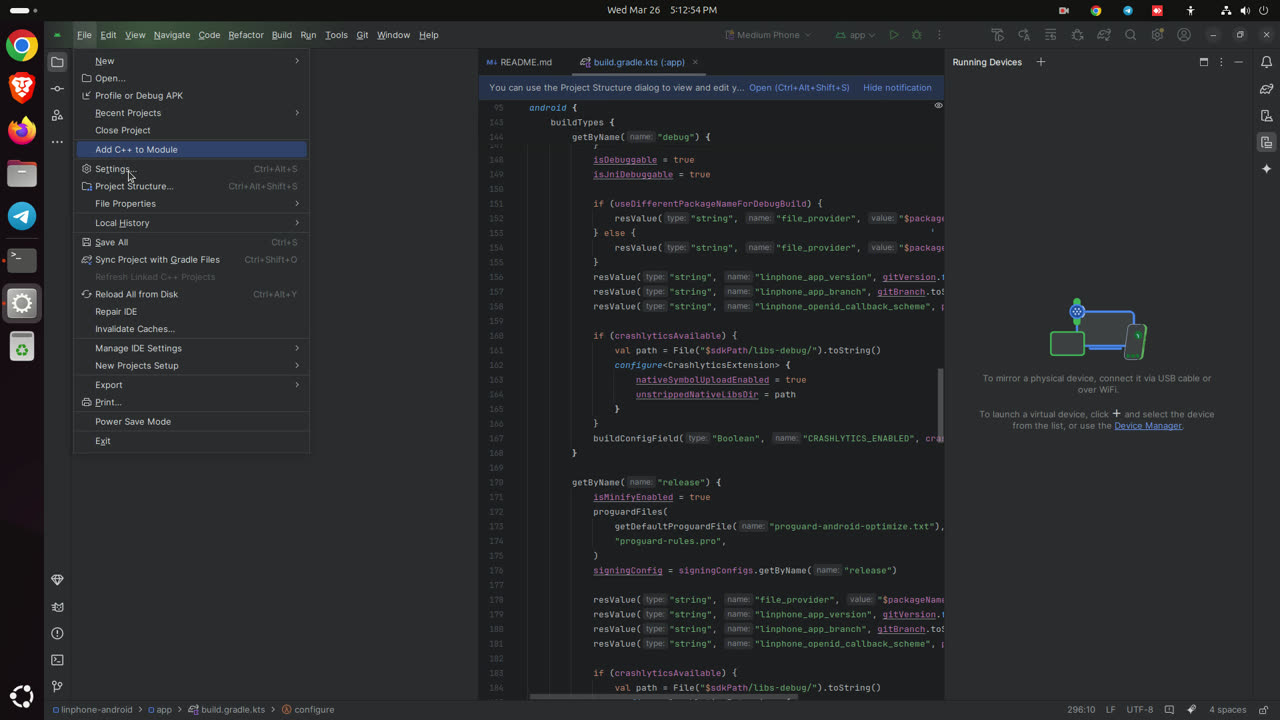Viewport: 1280px width, 720px height.
Task: Open Device Manager icon on right strip
Action: (x=1266, y=116)
